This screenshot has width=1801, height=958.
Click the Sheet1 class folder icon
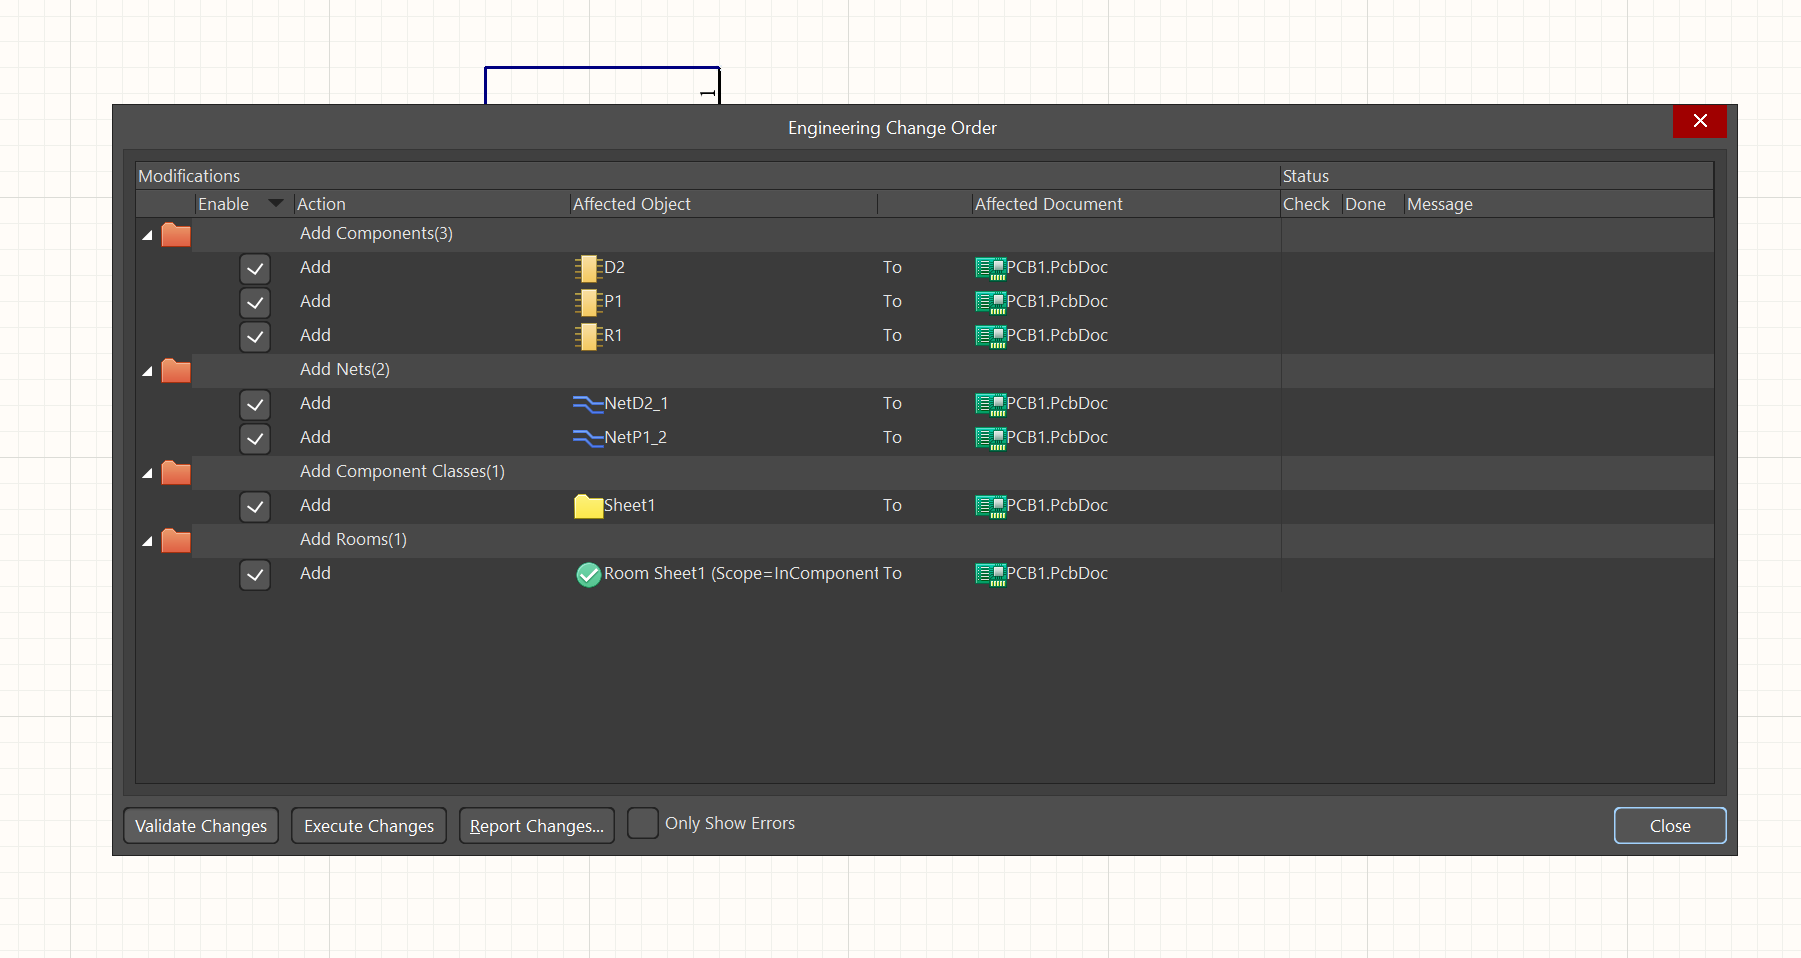589,506
